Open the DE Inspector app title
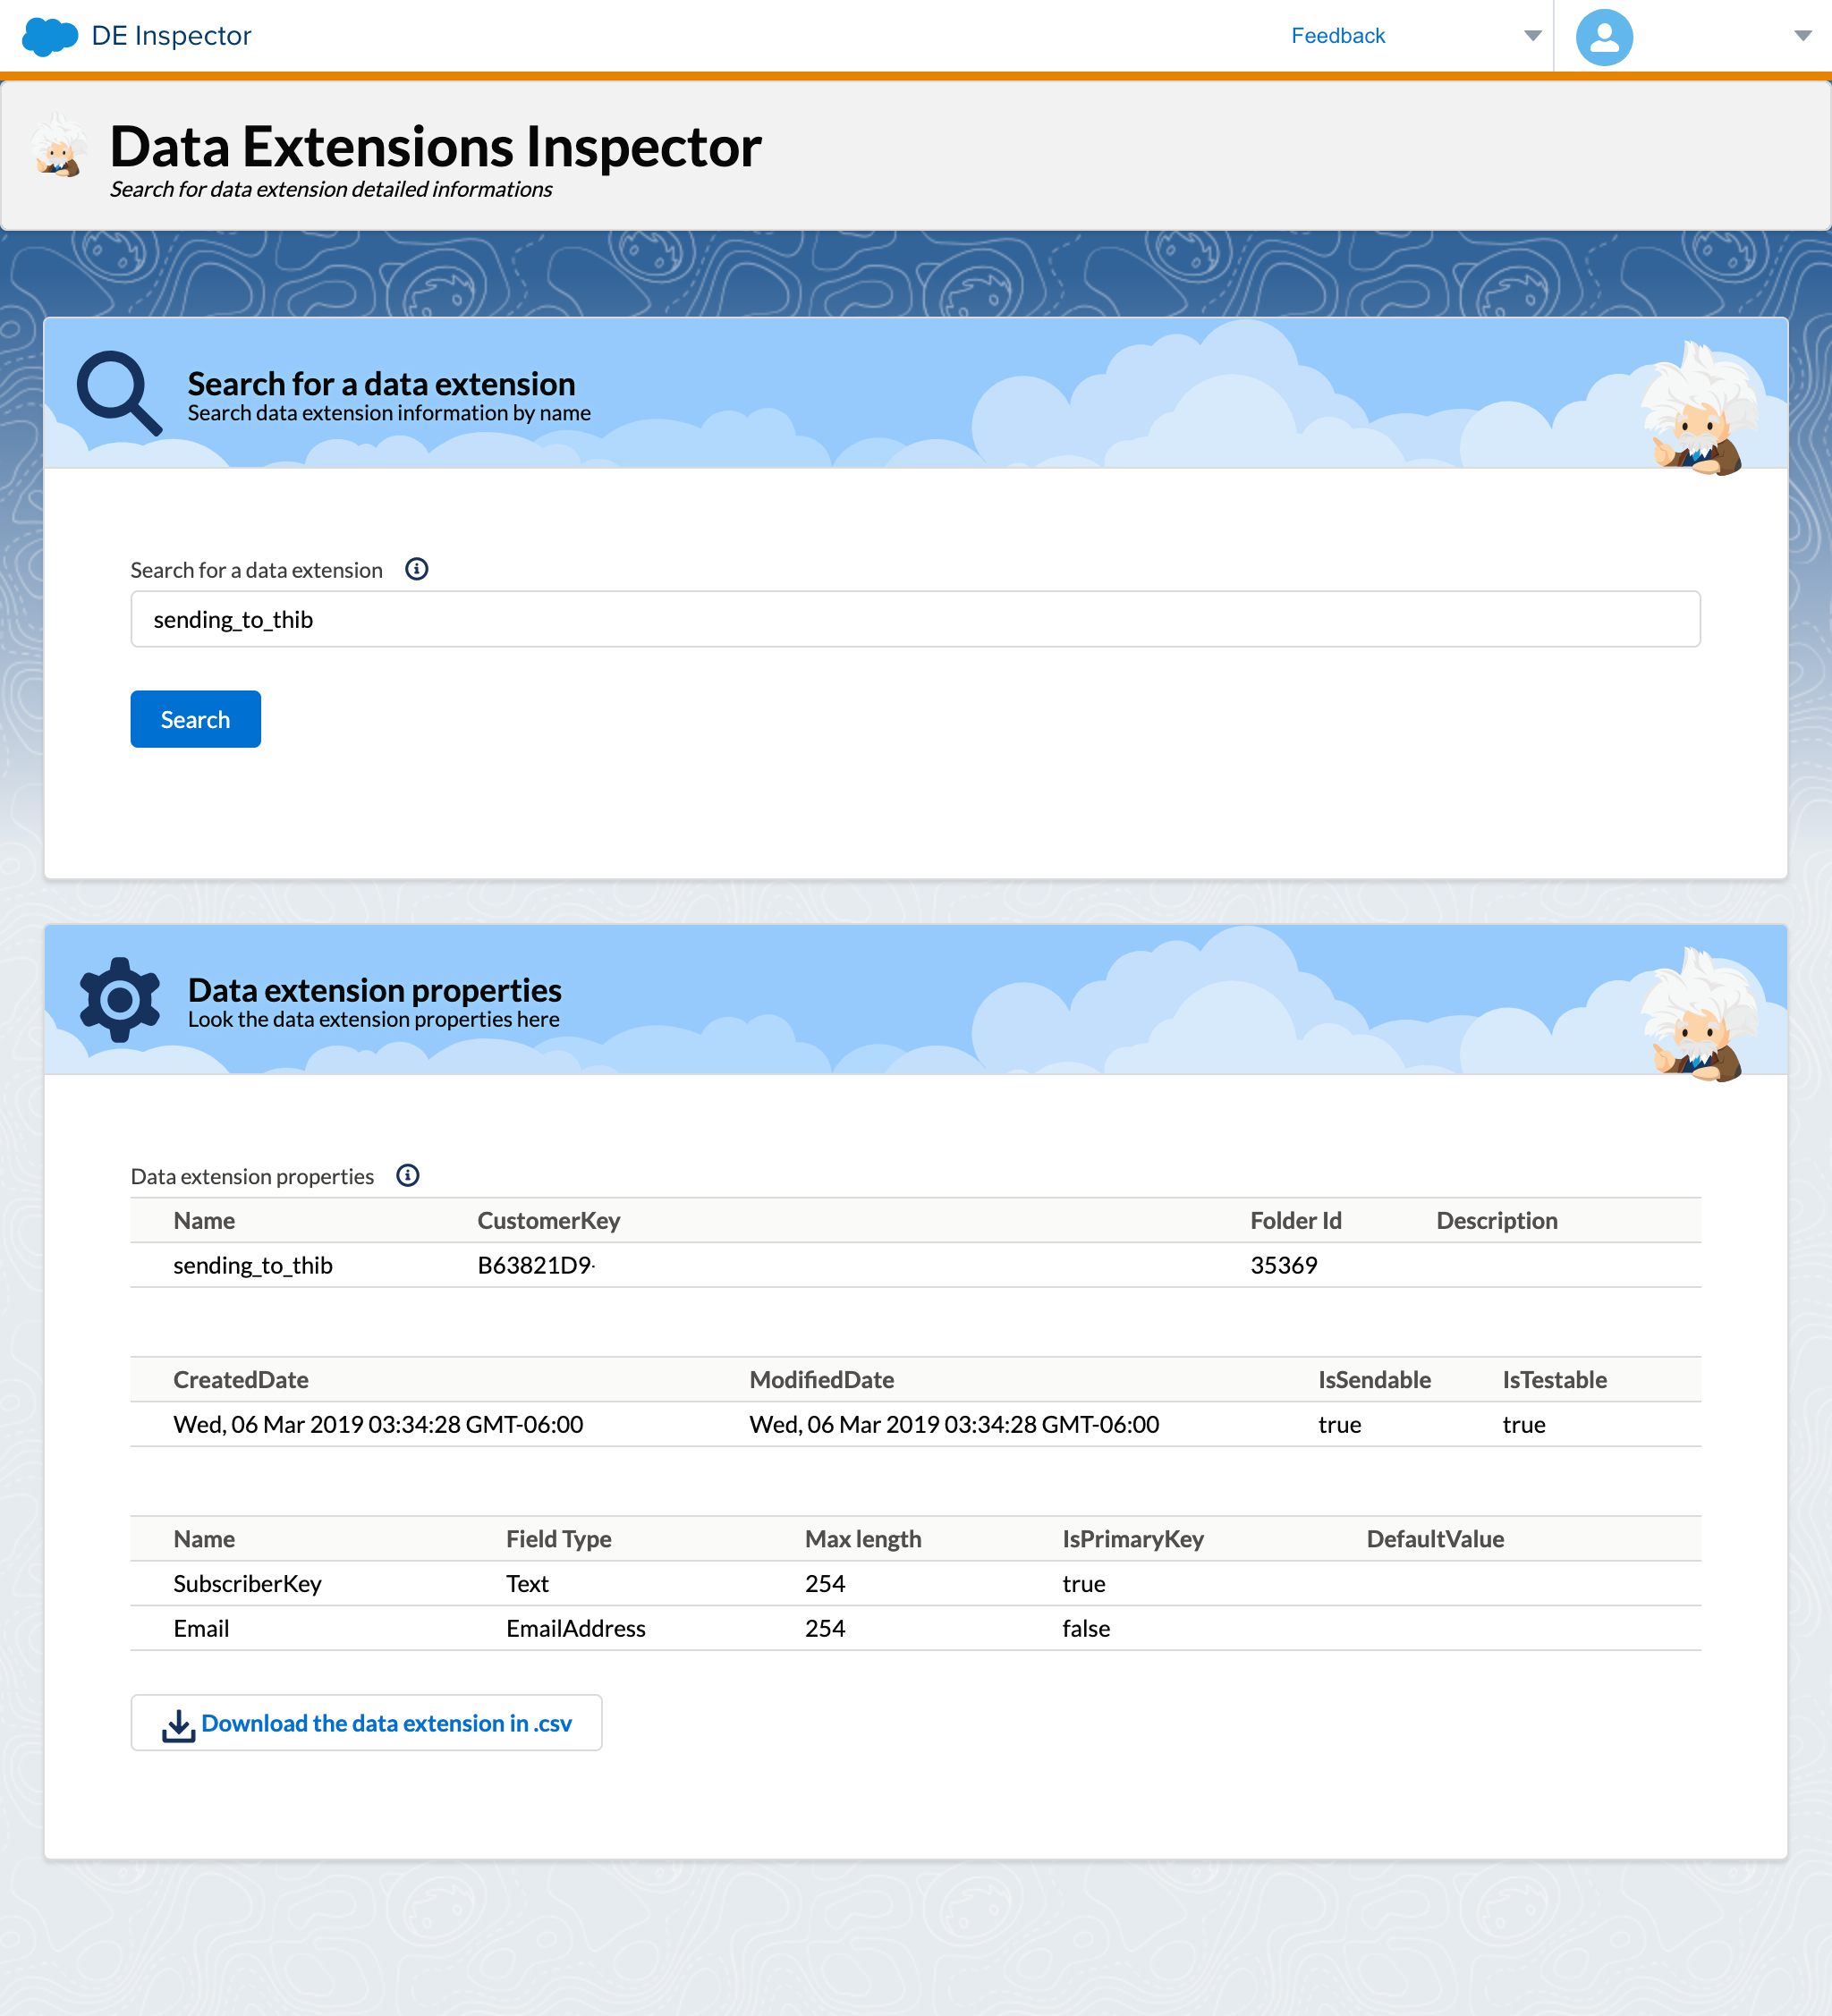The image size is (1832, 2016). click(x=171, y=36)
